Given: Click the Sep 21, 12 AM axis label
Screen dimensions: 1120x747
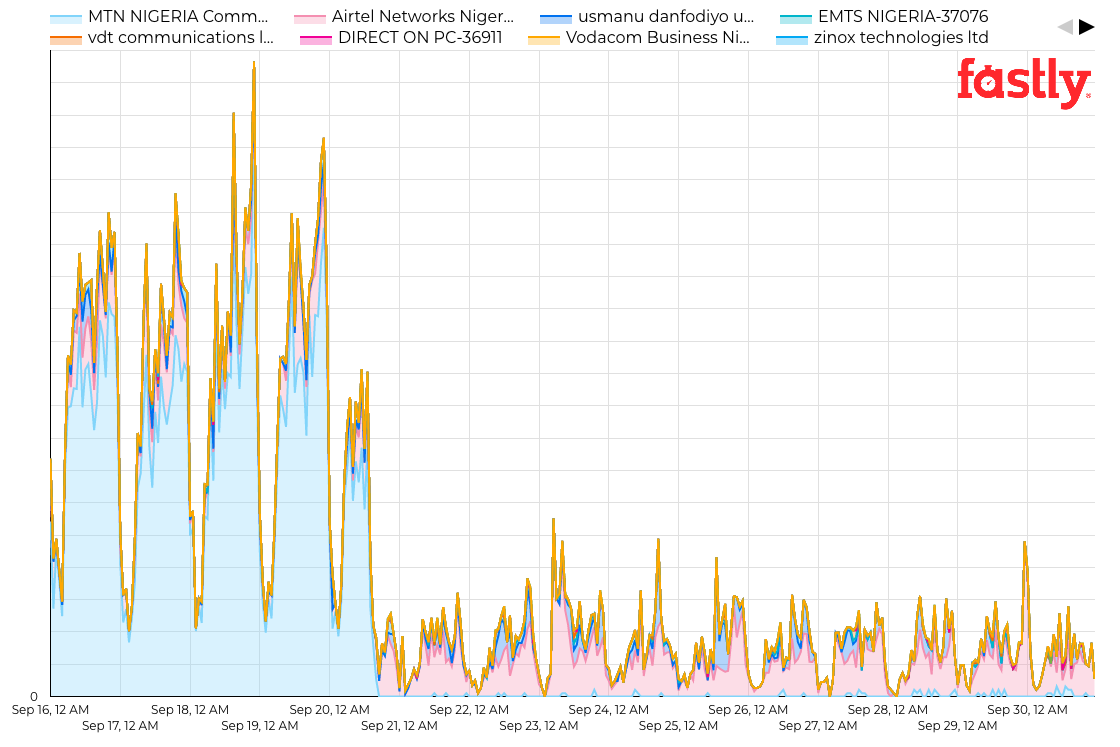Looking at the screenshot, I should (399, 726).
